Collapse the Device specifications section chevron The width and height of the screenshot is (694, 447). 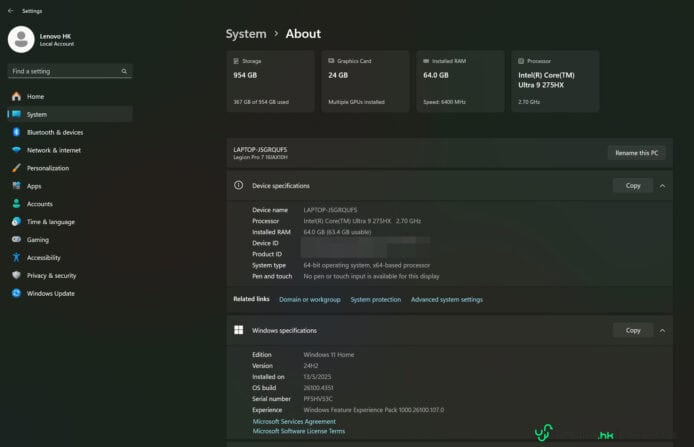click(x=662, y=186)
